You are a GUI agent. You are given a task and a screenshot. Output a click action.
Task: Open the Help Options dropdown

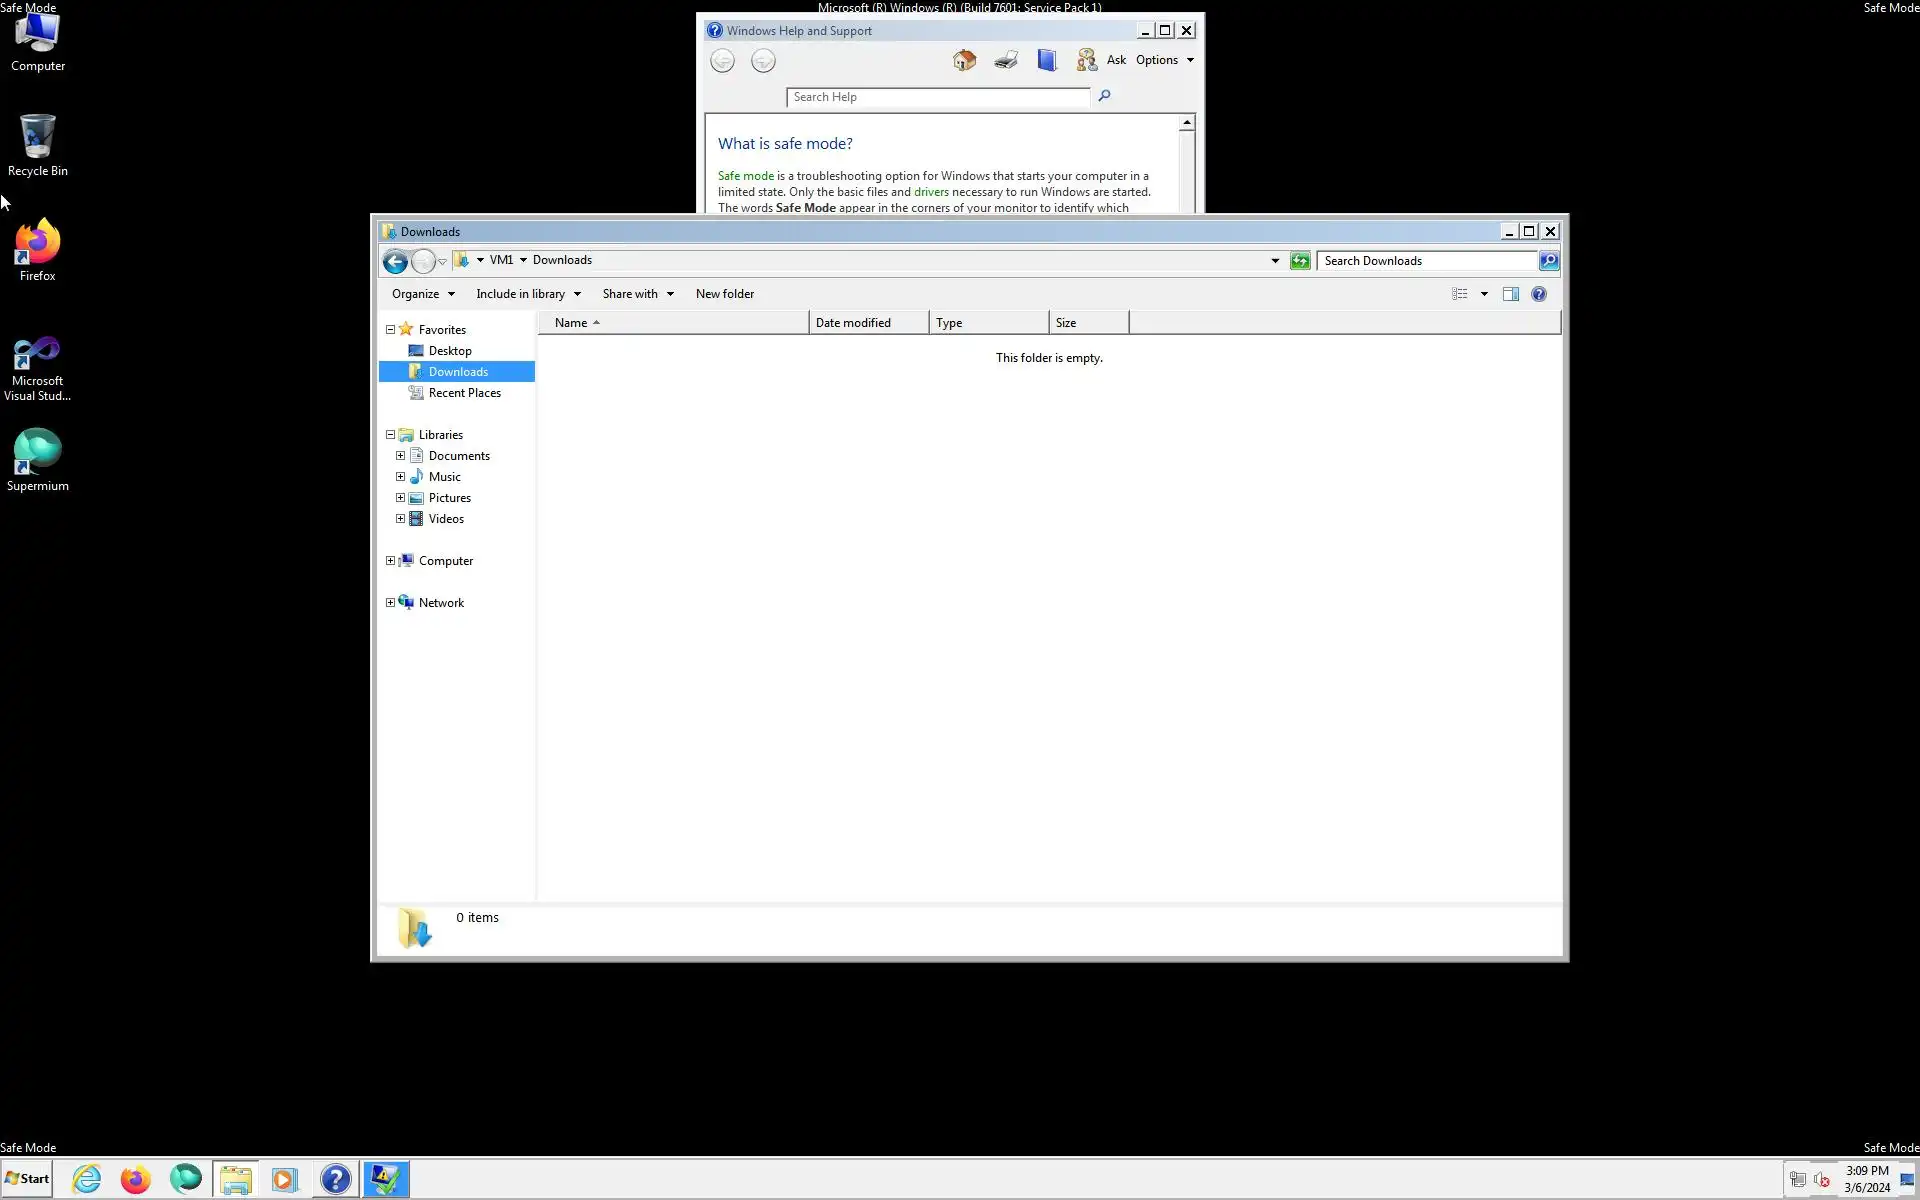[x=1164, y=60]
